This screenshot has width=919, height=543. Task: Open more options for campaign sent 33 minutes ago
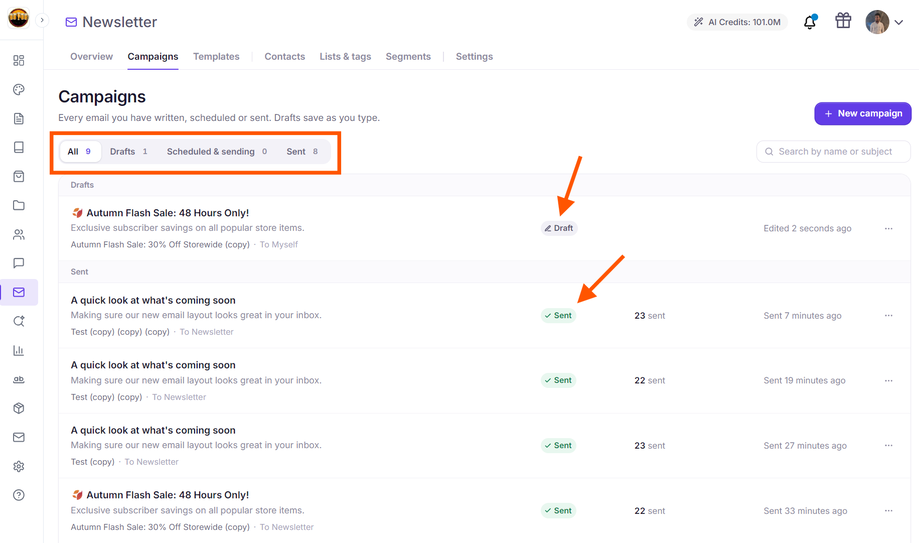[x=889, y=511]
